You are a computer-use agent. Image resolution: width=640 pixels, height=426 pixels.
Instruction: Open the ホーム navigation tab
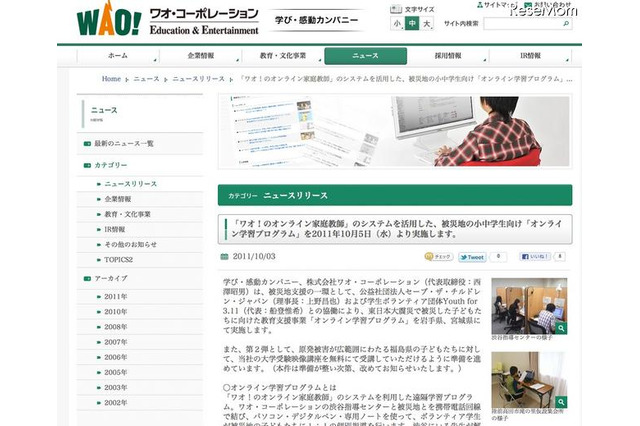point(118,56)
